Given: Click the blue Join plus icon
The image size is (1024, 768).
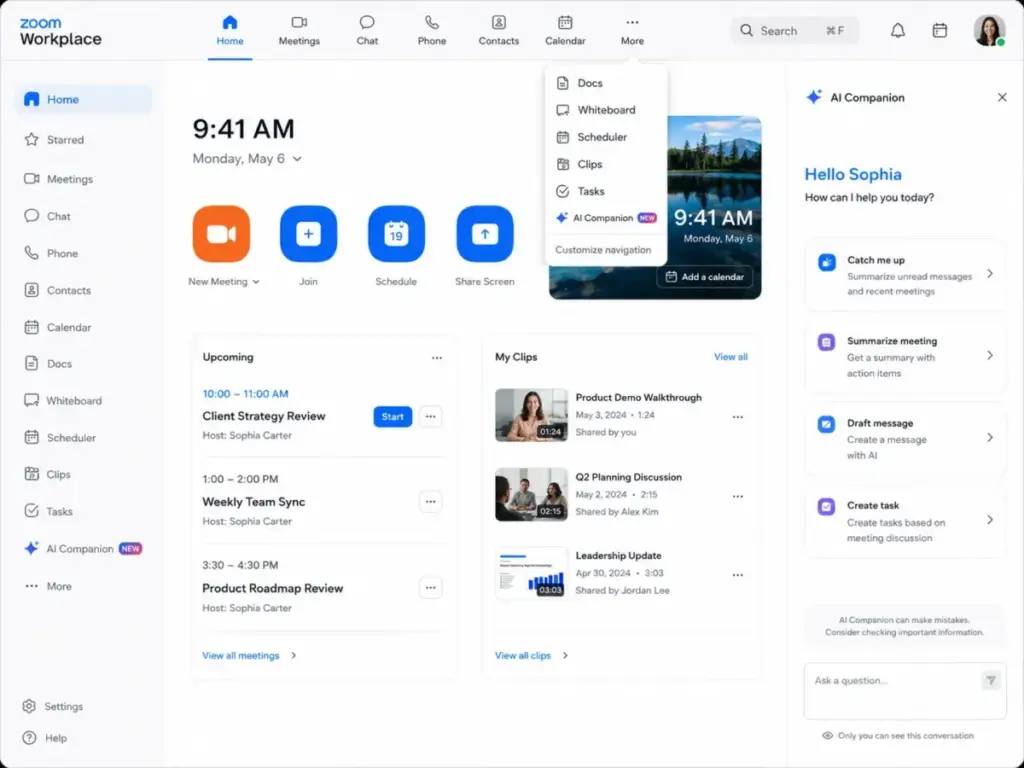Looking at the screenshot, I should click(308, 234).
